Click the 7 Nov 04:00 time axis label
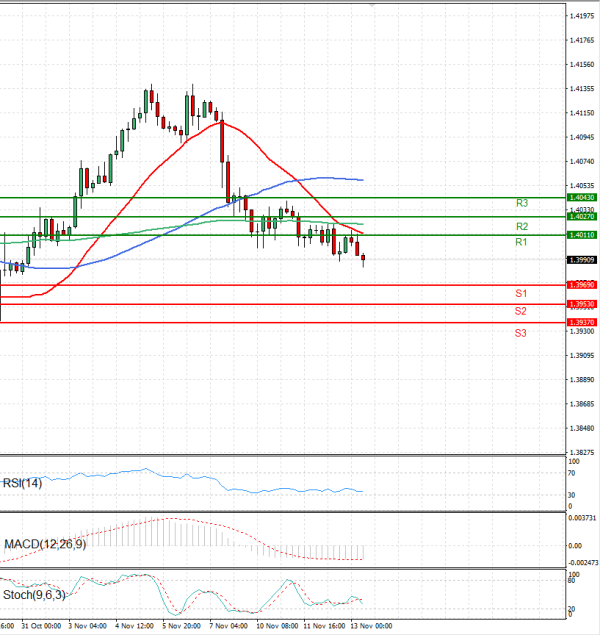 pyautogui.click(x=227, y=626)
